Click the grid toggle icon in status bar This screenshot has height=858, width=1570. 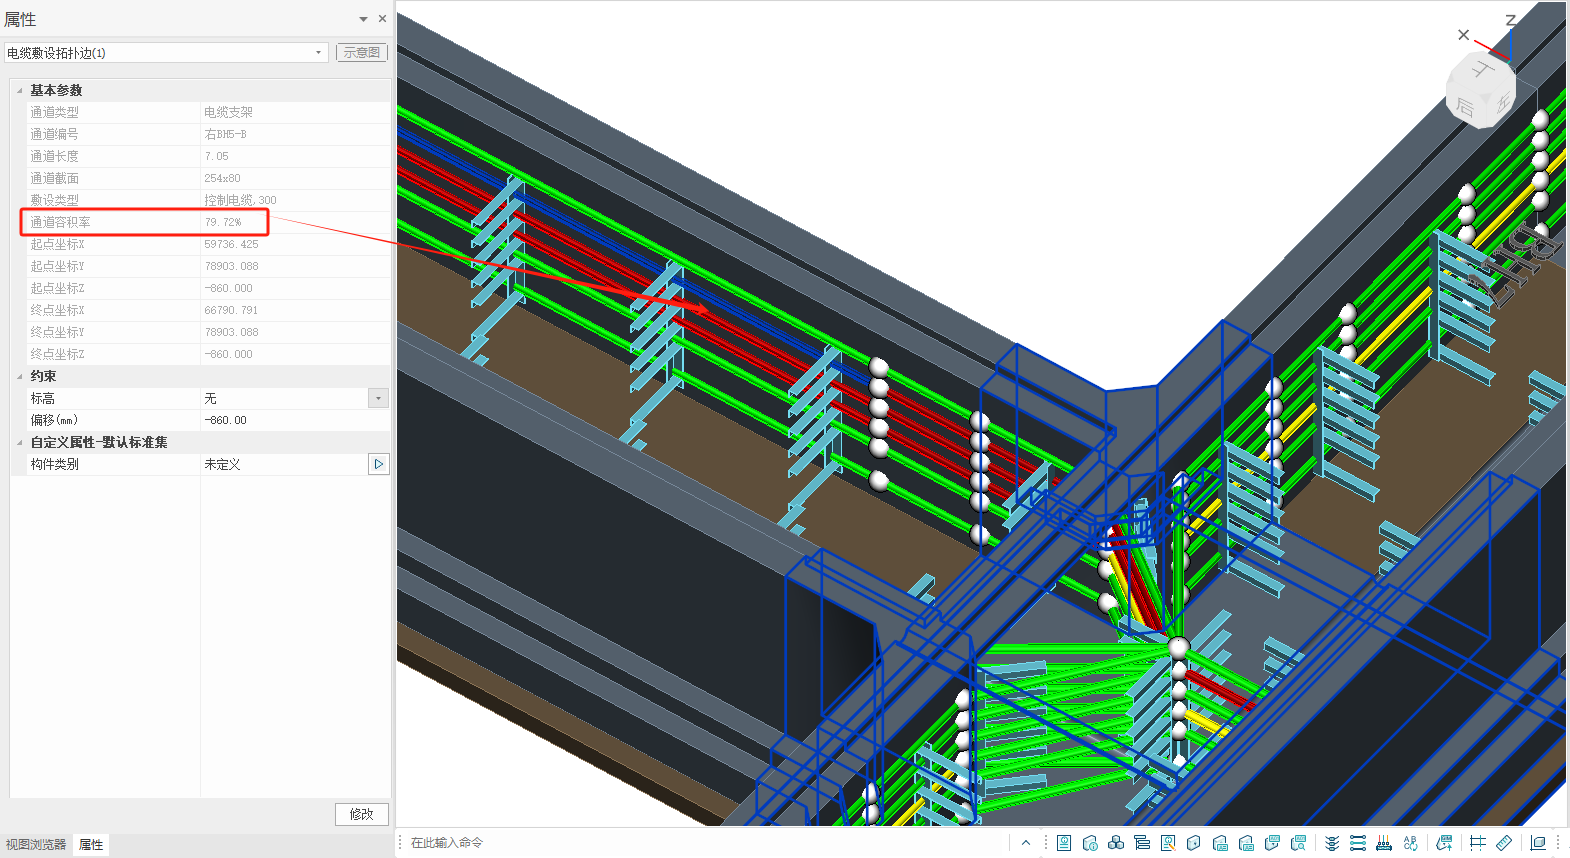pyautogui.click(x=1478, y=843)
